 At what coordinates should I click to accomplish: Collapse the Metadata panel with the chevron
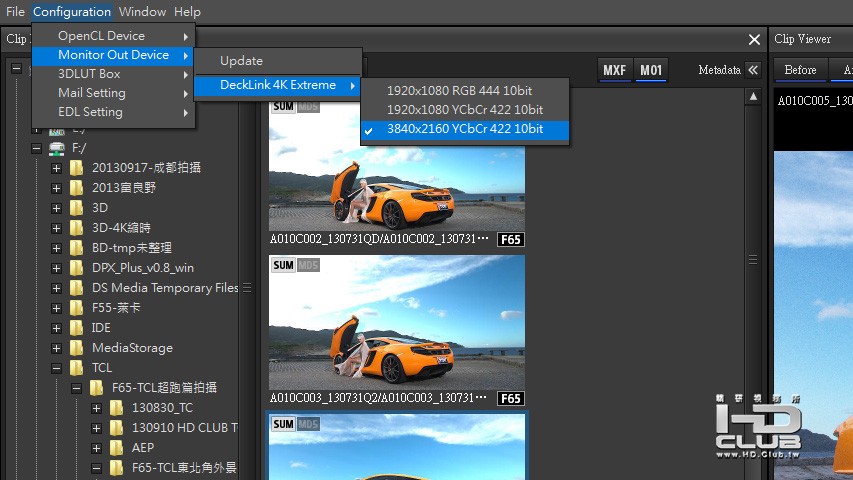click(x=753, y=70)
